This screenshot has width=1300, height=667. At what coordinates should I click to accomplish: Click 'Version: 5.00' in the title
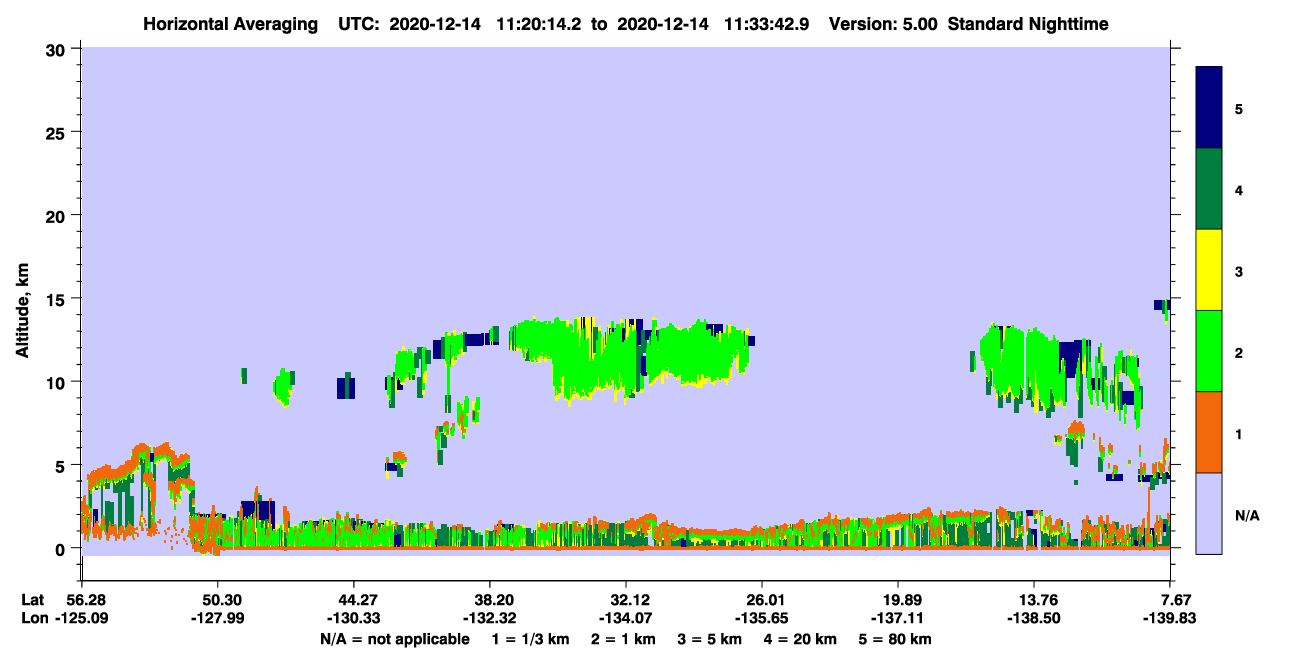tap(883, 24)
